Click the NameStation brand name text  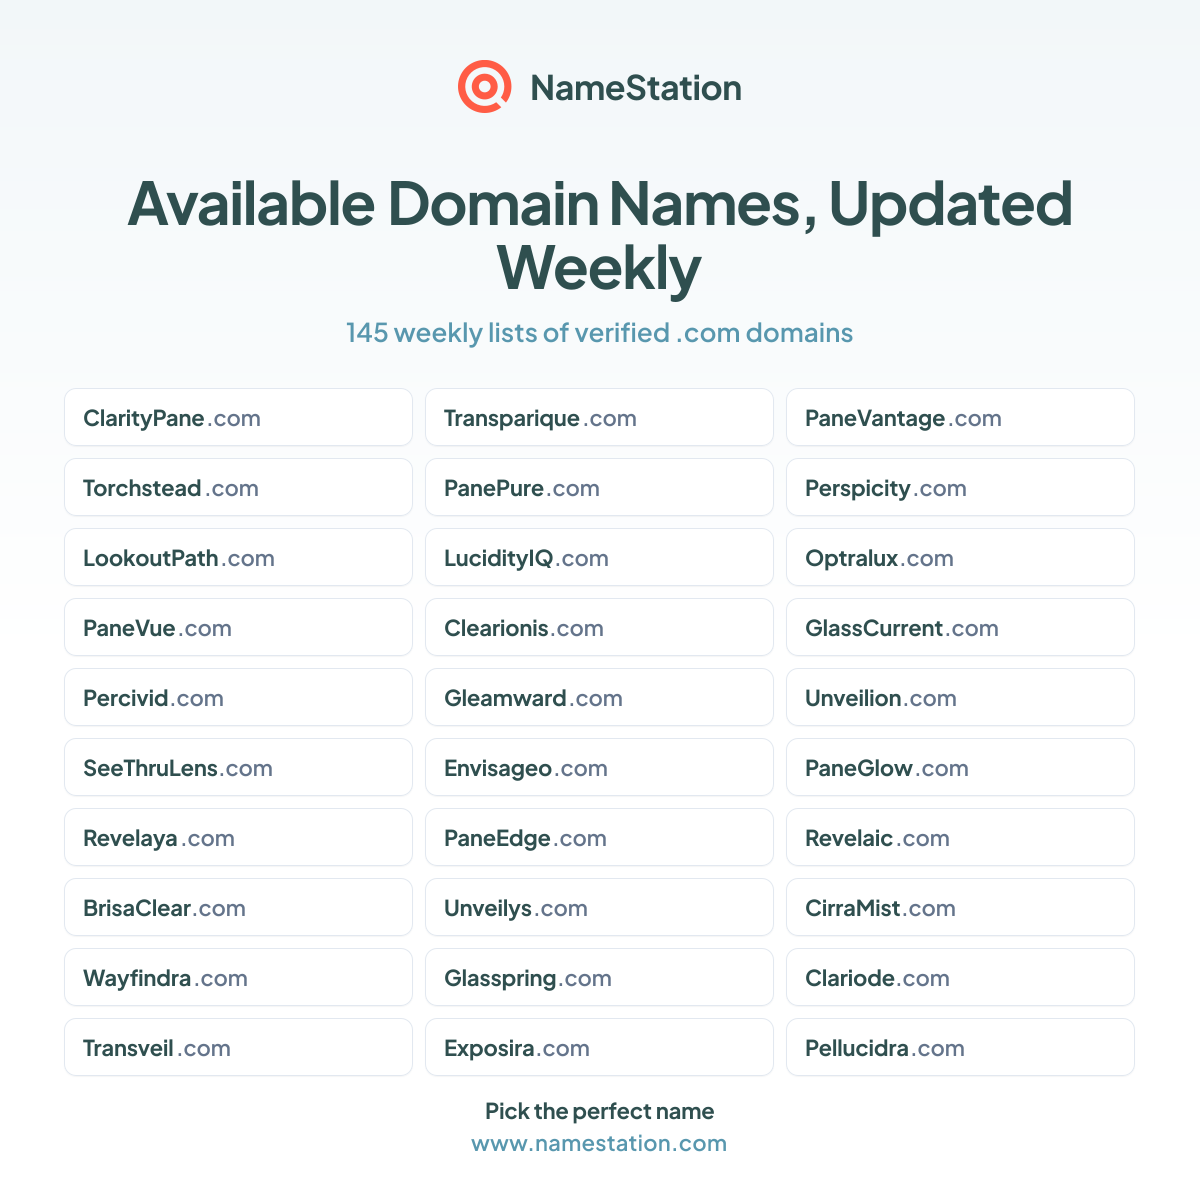636,88
